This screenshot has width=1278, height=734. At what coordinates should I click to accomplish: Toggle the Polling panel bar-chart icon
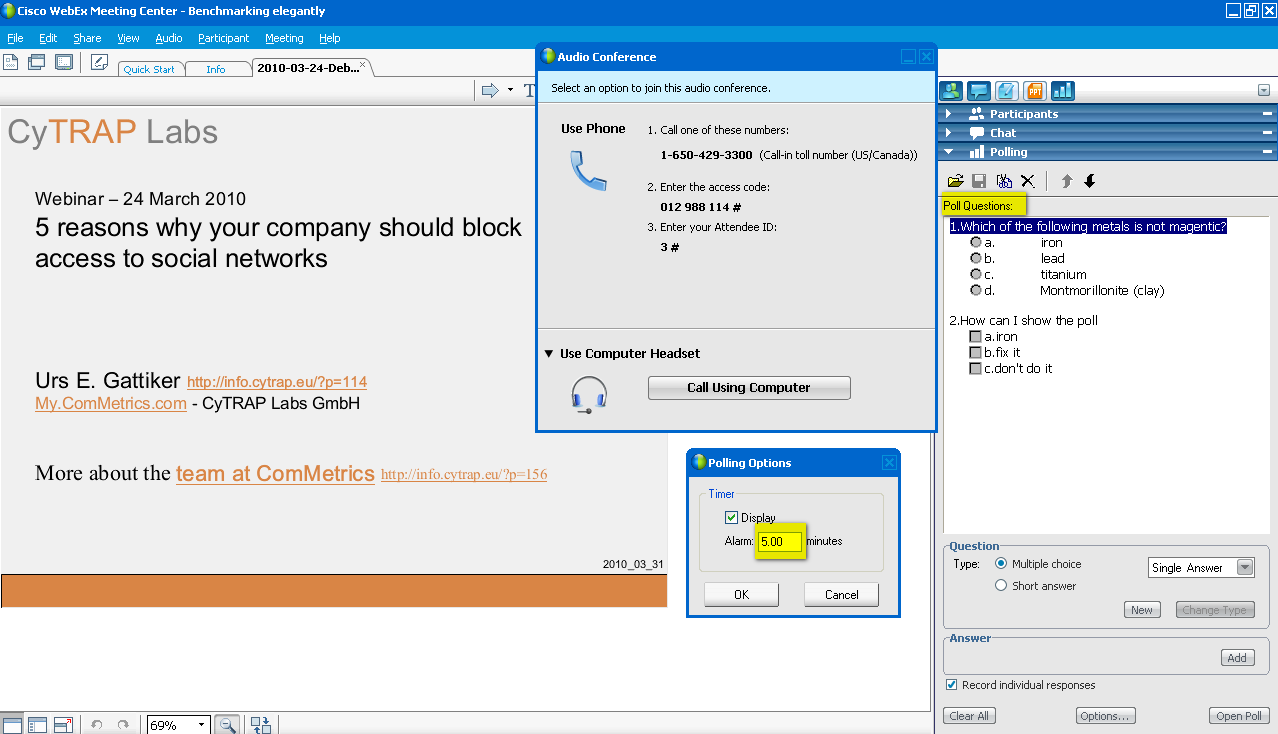[x=1062, y=91]
